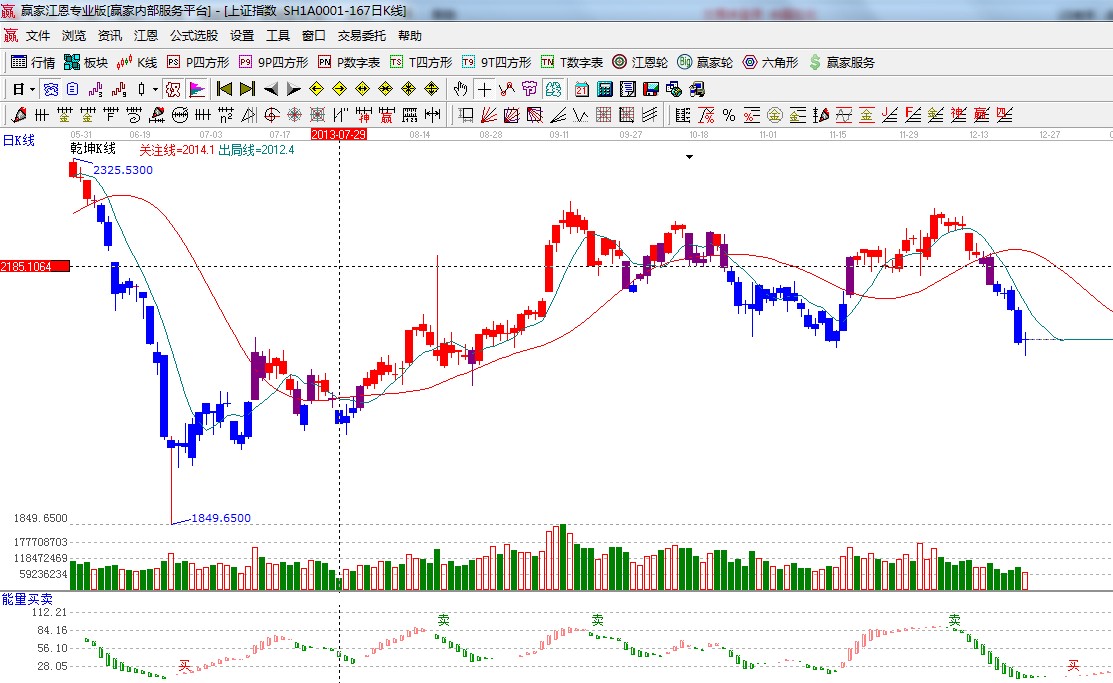Toggle the colored flag indicator button
This screenshot has width=1113, height=683.
[x=197, y=89]
